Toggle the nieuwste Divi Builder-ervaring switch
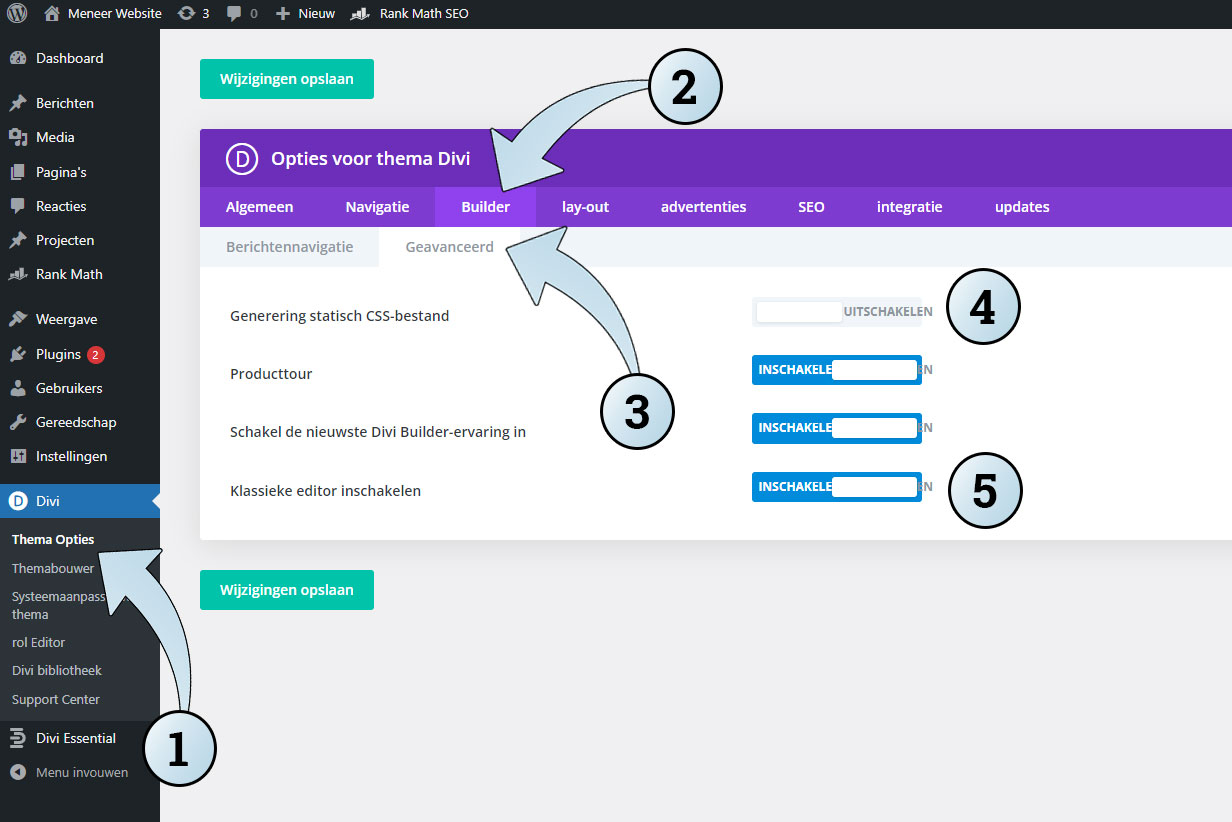 837,428
